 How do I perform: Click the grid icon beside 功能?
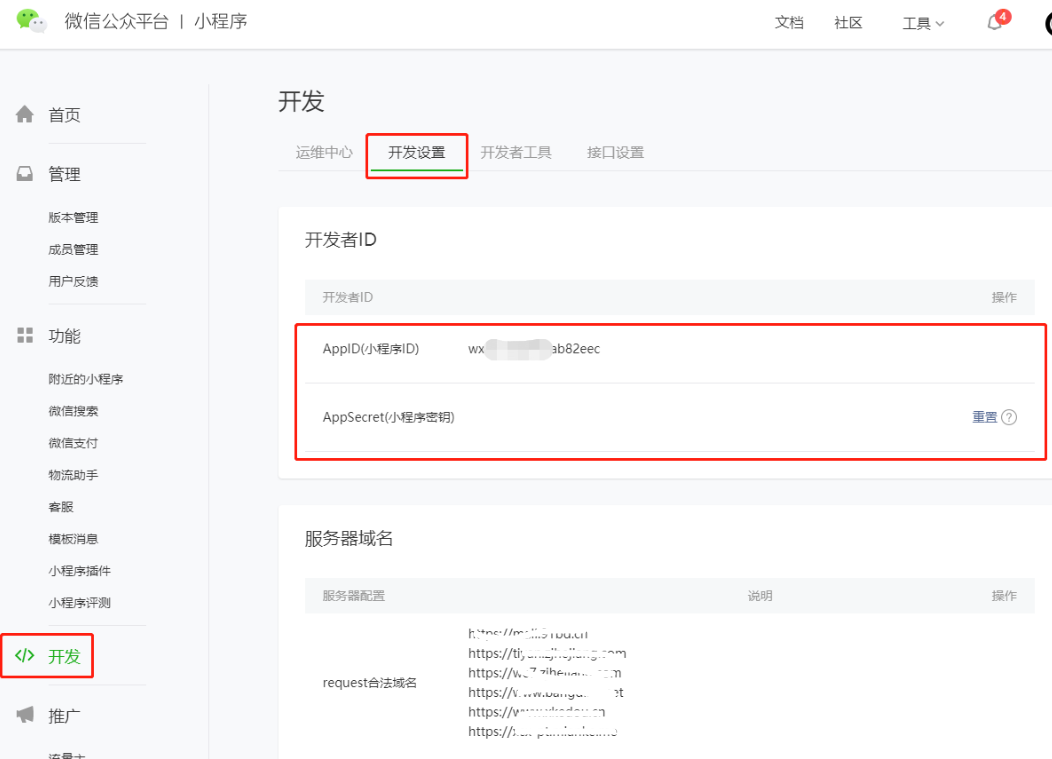coord(25,336)
